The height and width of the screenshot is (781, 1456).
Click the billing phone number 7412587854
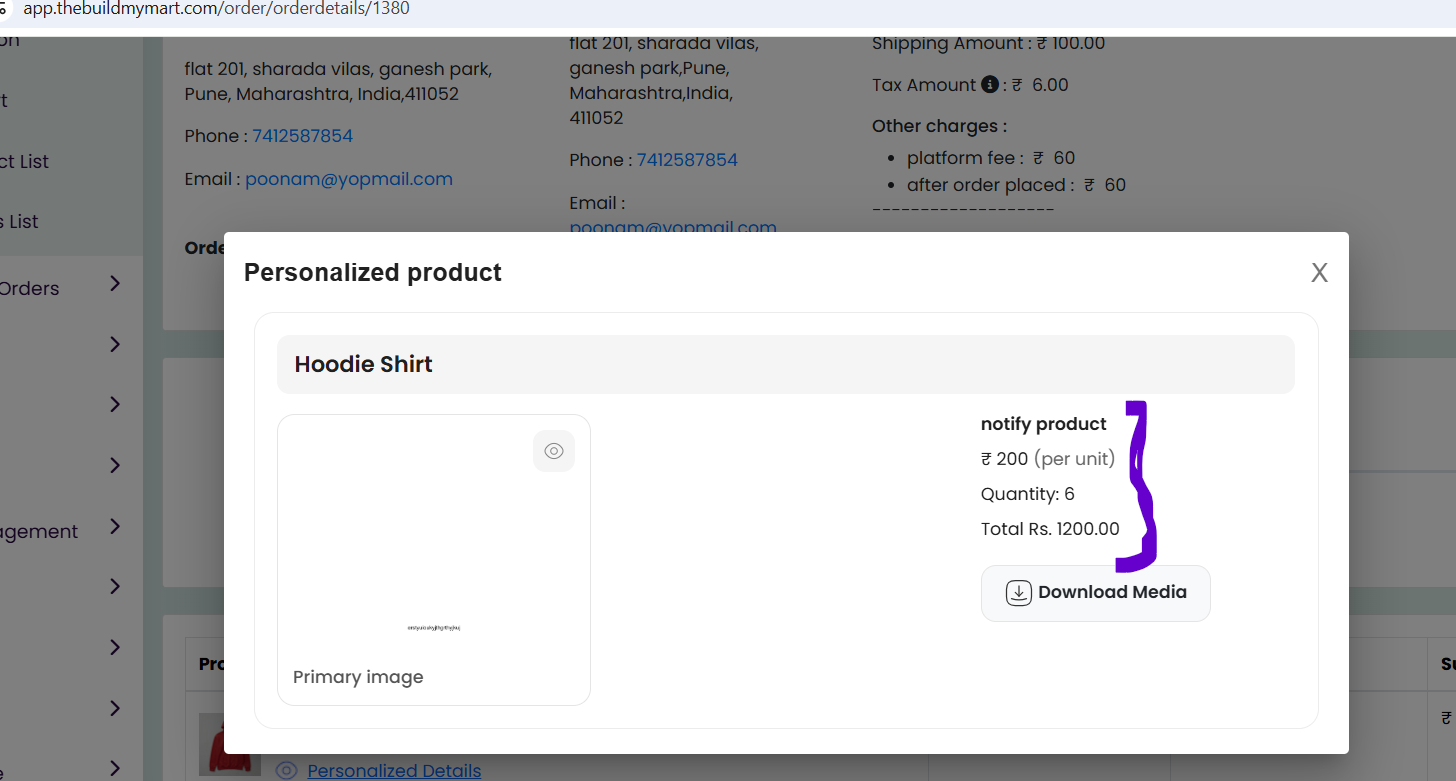point(302,136)
